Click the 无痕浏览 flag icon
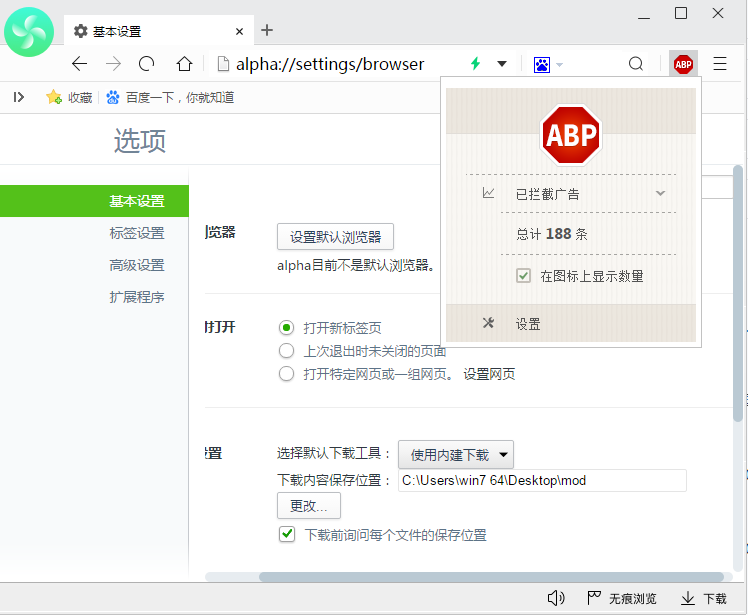The image size is (748, 615). tap(594, 598)
